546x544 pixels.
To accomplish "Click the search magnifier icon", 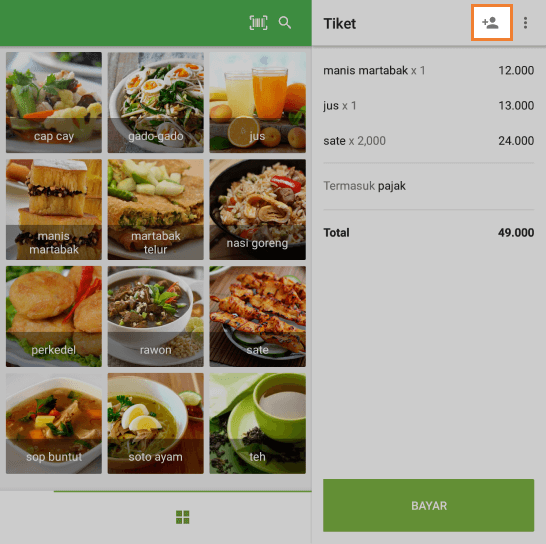I will 285,23.
